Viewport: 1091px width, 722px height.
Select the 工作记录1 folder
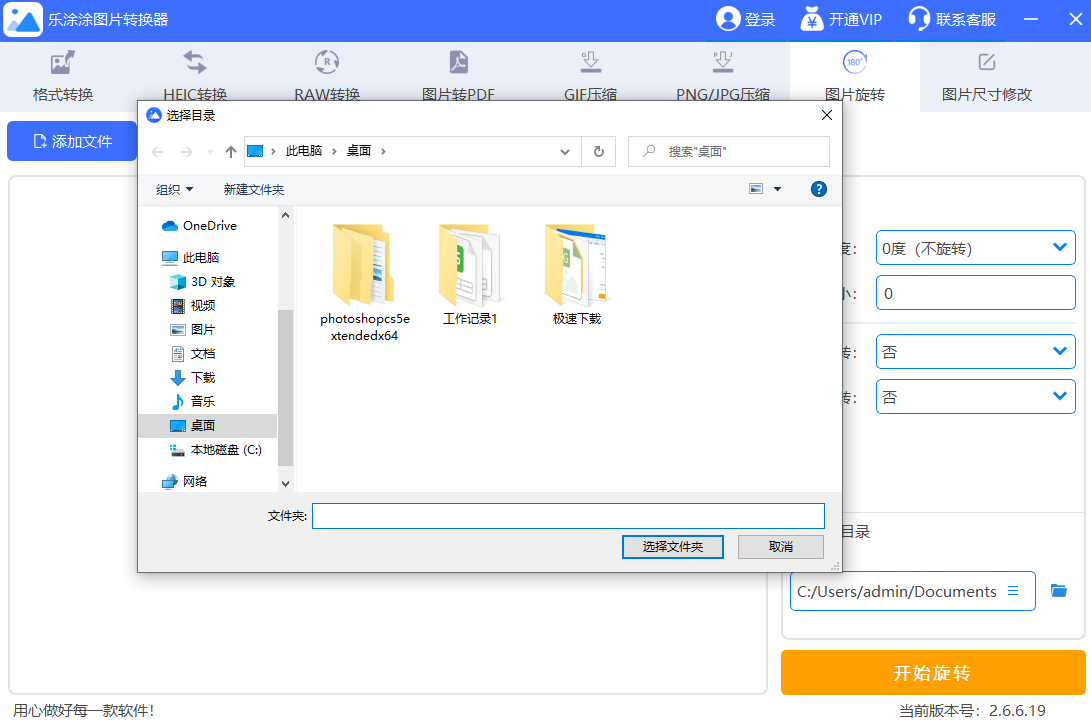pos(470,270)
